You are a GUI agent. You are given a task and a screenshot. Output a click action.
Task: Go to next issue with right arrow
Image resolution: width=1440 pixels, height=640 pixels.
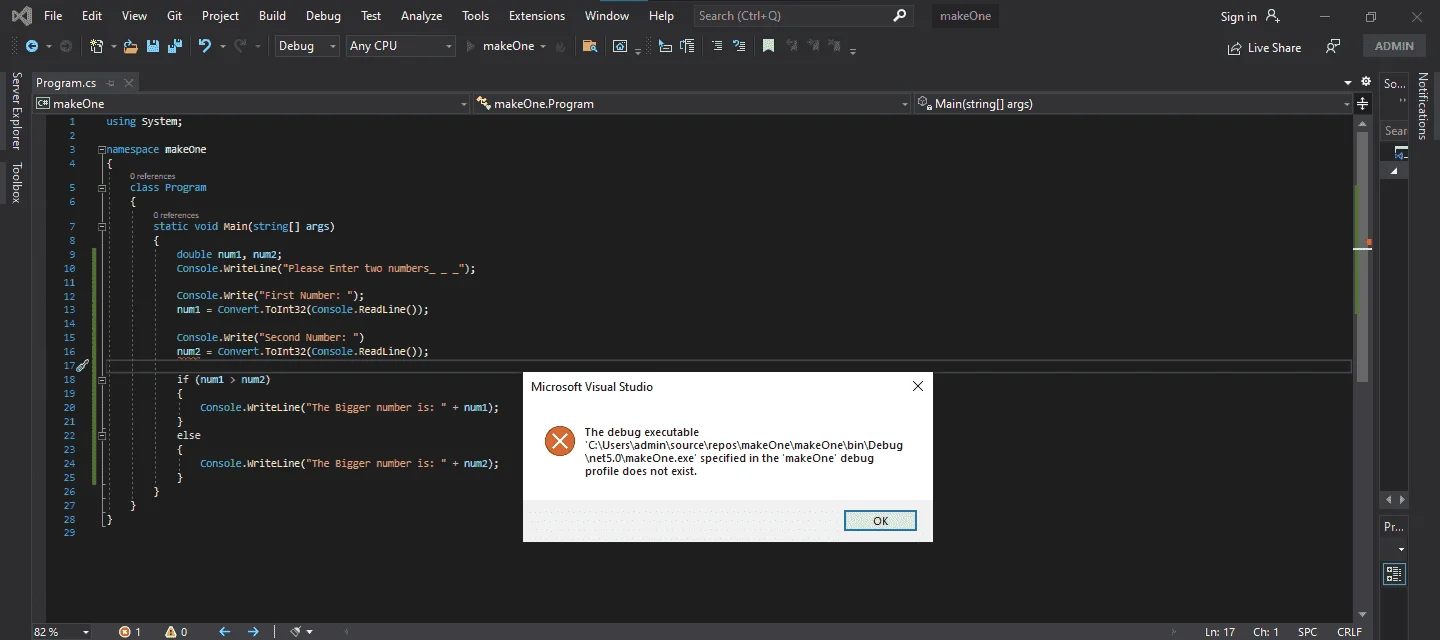(x=253, y=632)
